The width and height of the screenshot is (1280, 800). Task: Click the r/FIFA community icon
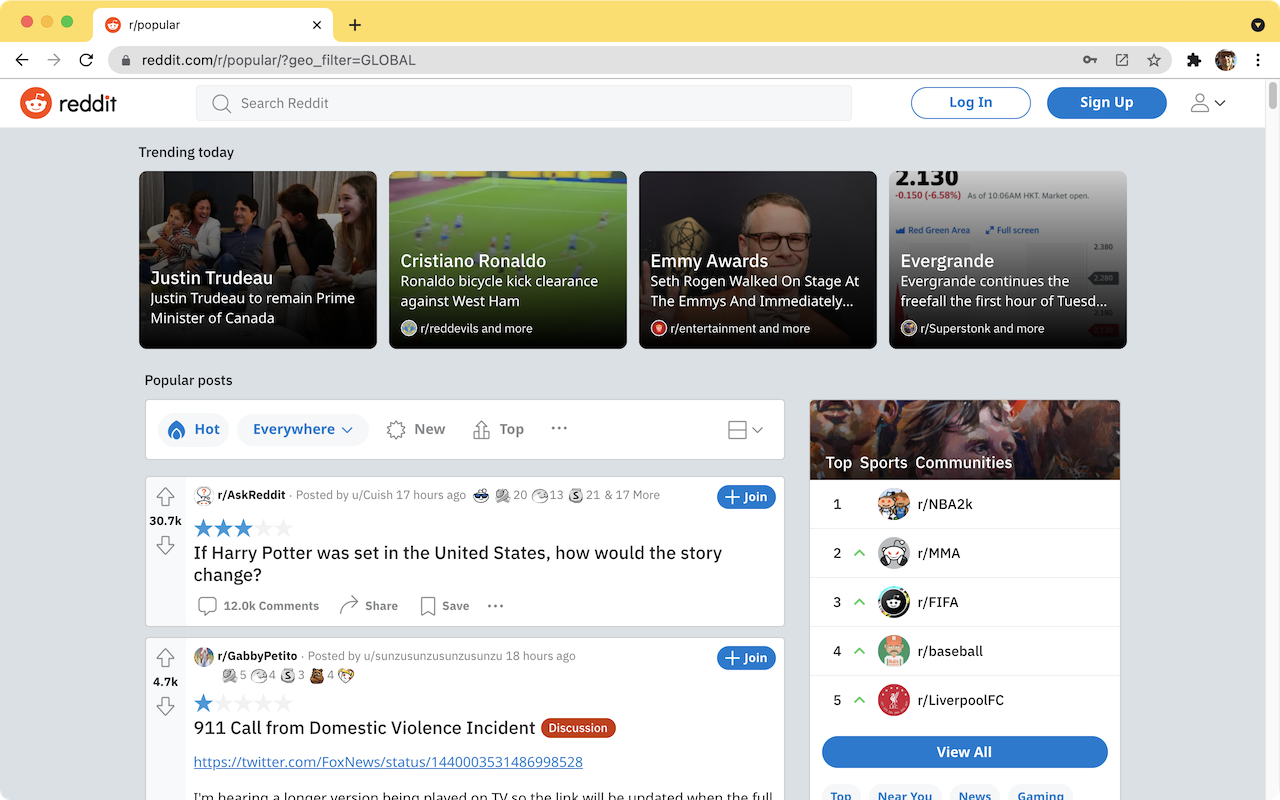pos(893,602)
